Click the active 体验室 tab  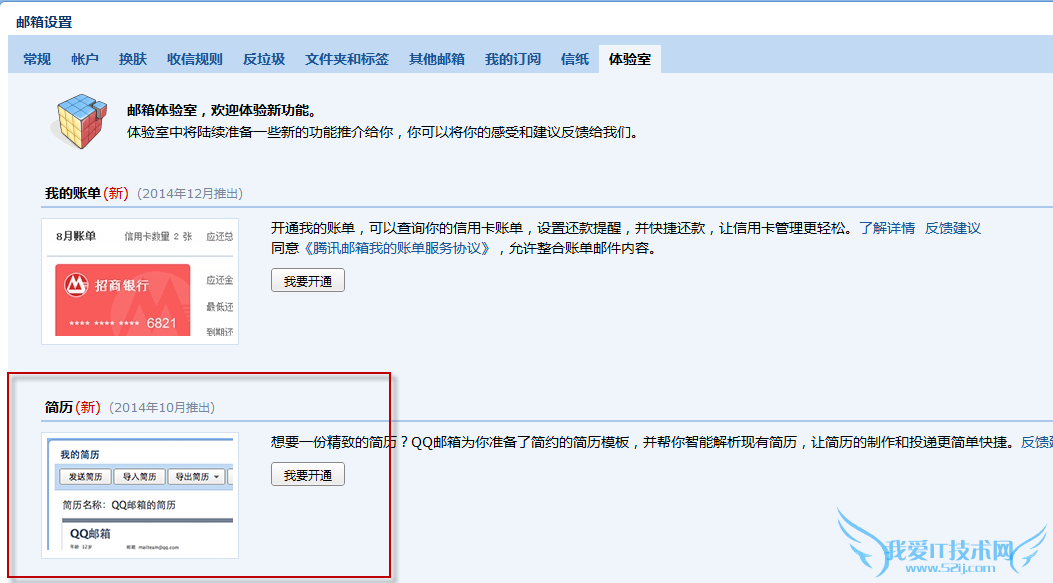click(630, 59)
